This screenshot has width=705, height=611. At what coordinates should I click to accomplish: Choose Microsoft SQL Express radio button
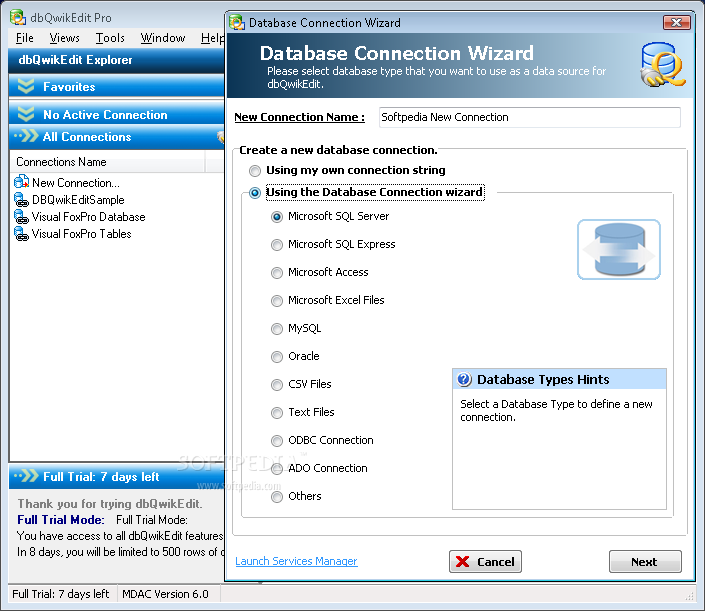pos(277,245)
